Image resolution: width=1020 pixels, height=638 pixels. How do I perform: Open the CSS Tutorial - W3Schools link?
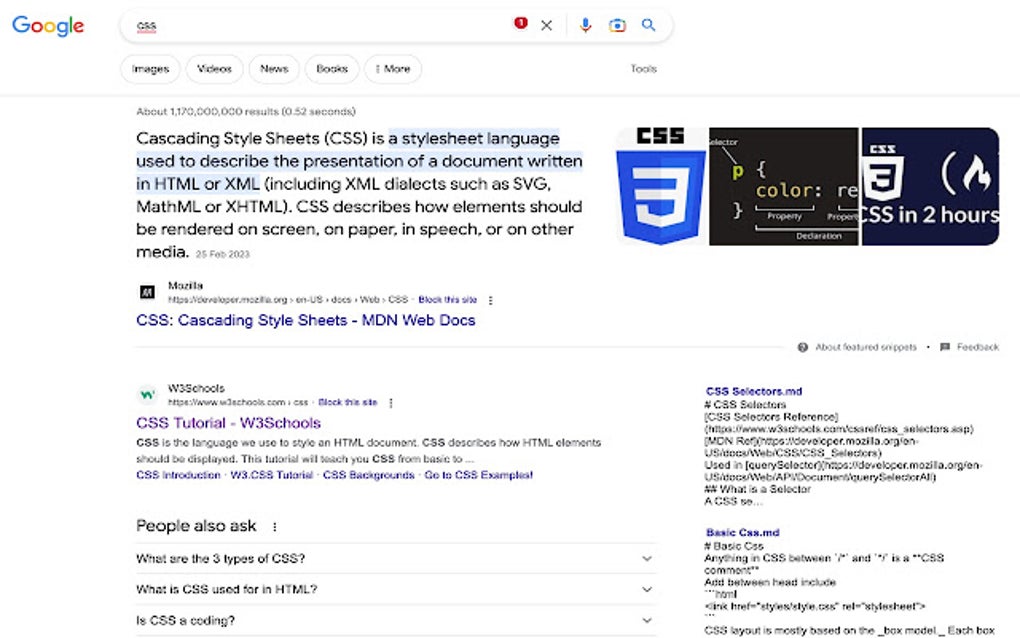[x=229, y=422]
